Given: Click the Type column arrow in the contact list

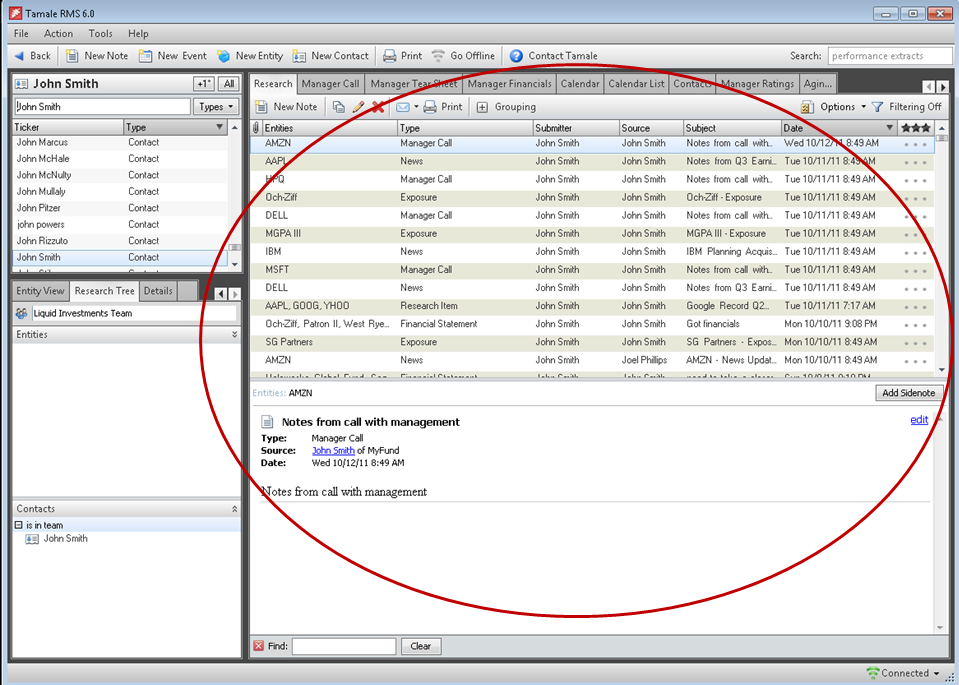Looking at the screenshot, I should 220,127.
